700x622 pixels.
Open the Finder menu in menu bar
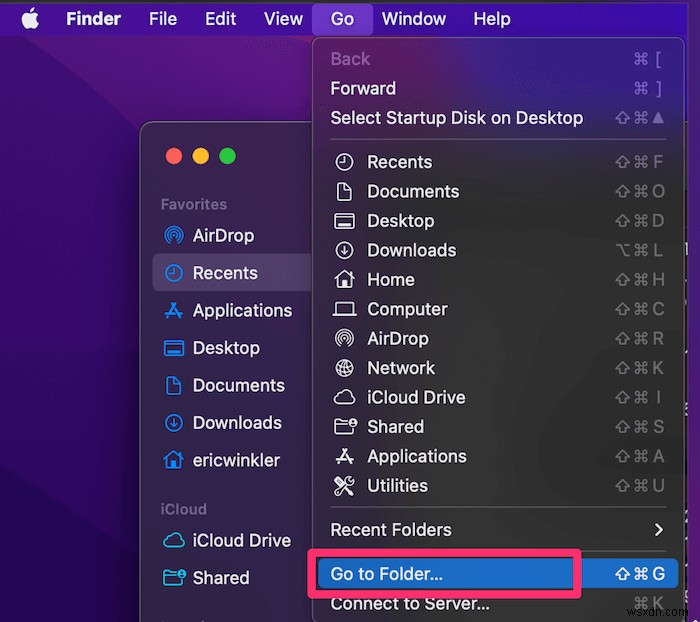(x=93, y=19)
